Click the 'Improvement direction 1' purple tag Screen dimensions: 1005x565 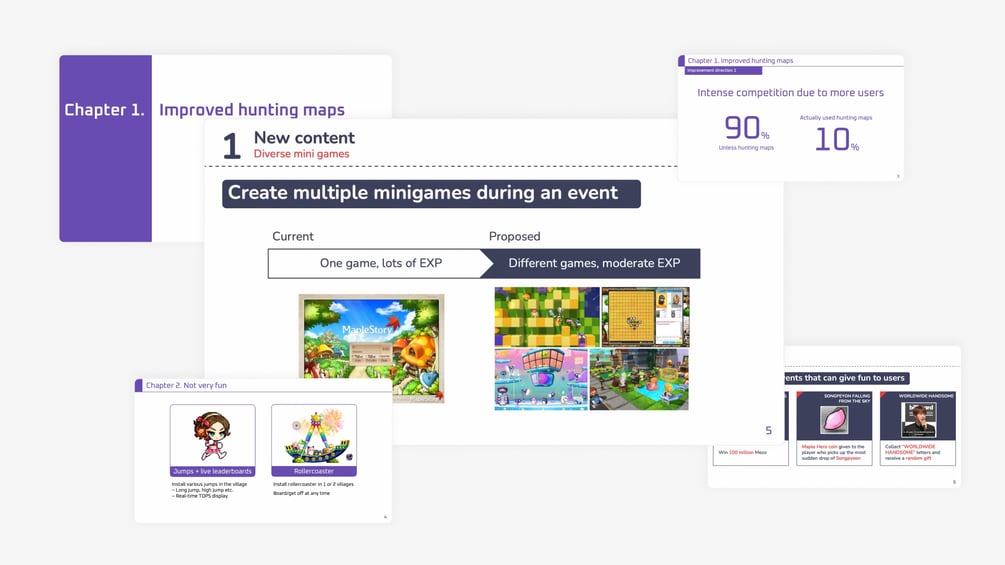(723, 70)
